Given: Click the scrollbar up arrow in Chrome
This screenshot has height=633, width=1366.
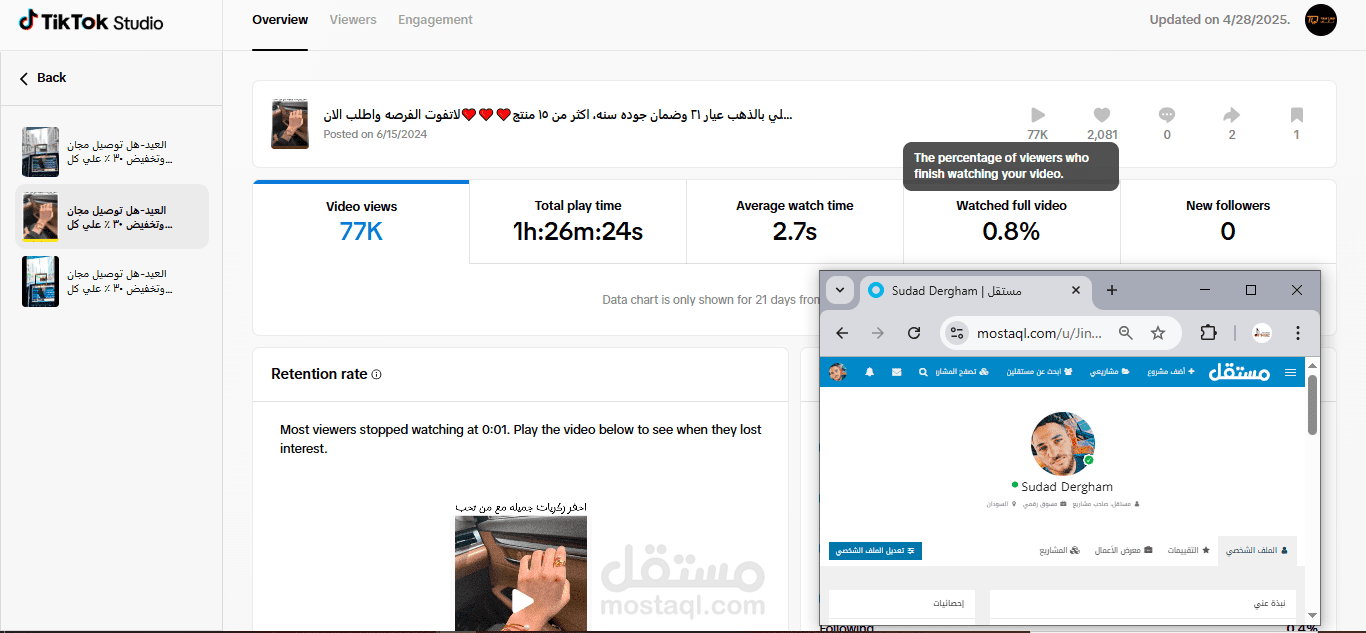Looking at the screenshot, I should (1313, 365).
